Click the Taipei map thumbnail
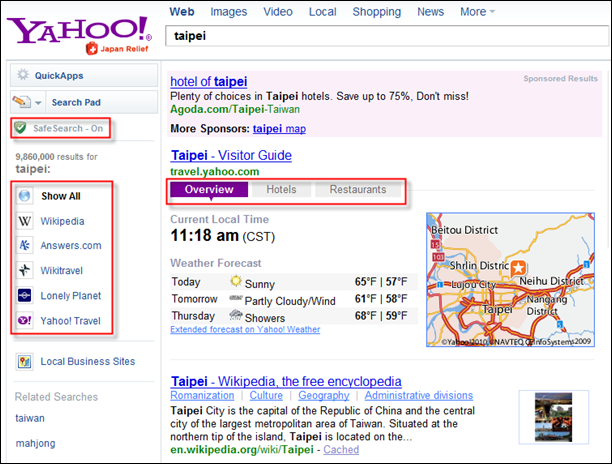Screen dimensions: 612x464 [511, 280]
